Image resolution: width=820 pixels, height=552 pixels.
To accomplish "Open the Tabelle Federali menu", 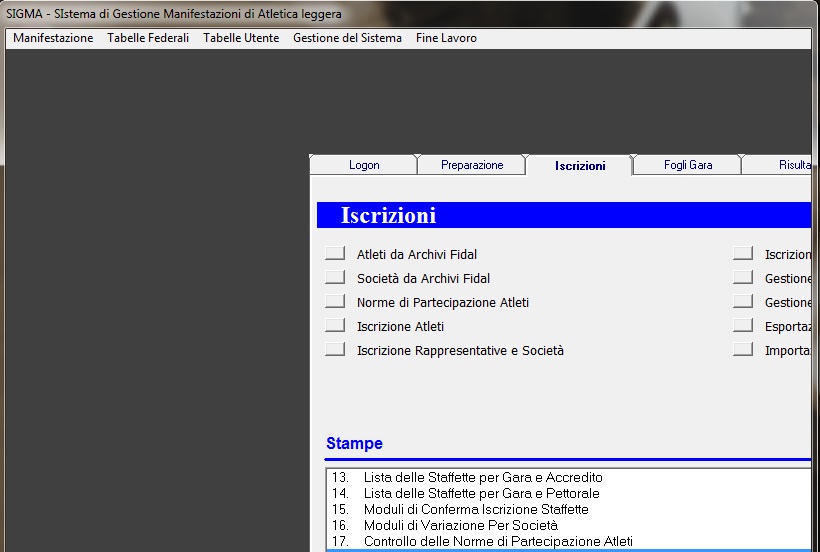I will click(148, 38).
